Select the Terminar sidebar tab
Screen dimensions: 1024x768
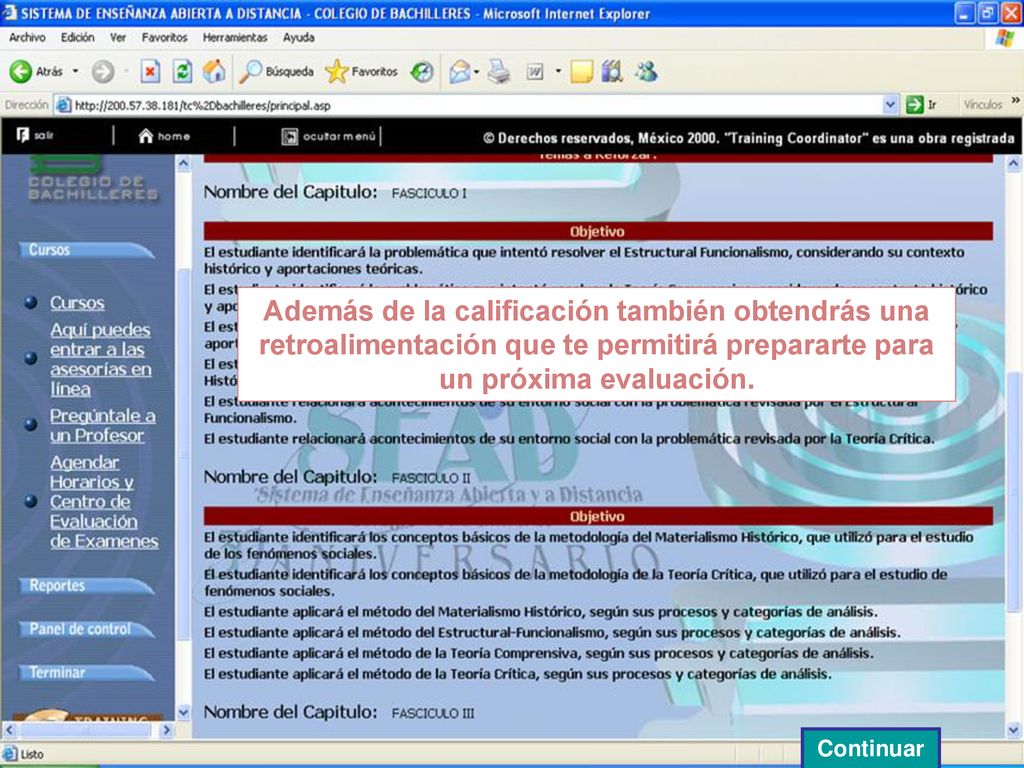(x=88, y=673)
